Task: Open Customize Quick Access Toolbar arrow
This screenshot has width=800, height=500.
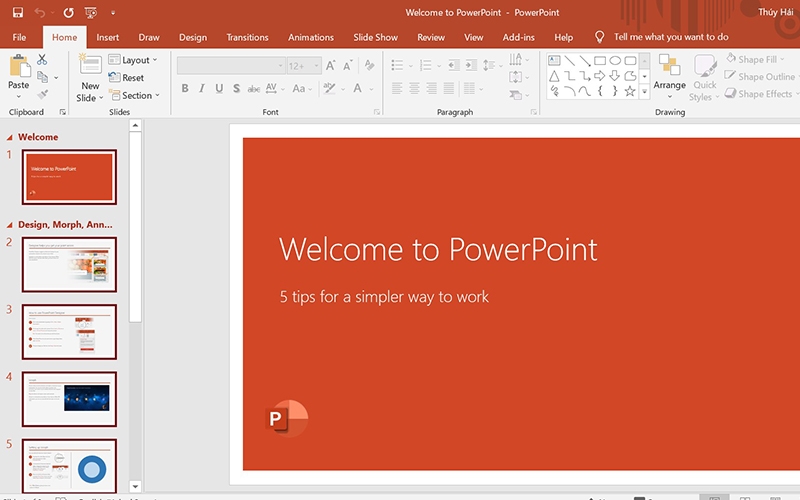Action: [x=113, y=13]
